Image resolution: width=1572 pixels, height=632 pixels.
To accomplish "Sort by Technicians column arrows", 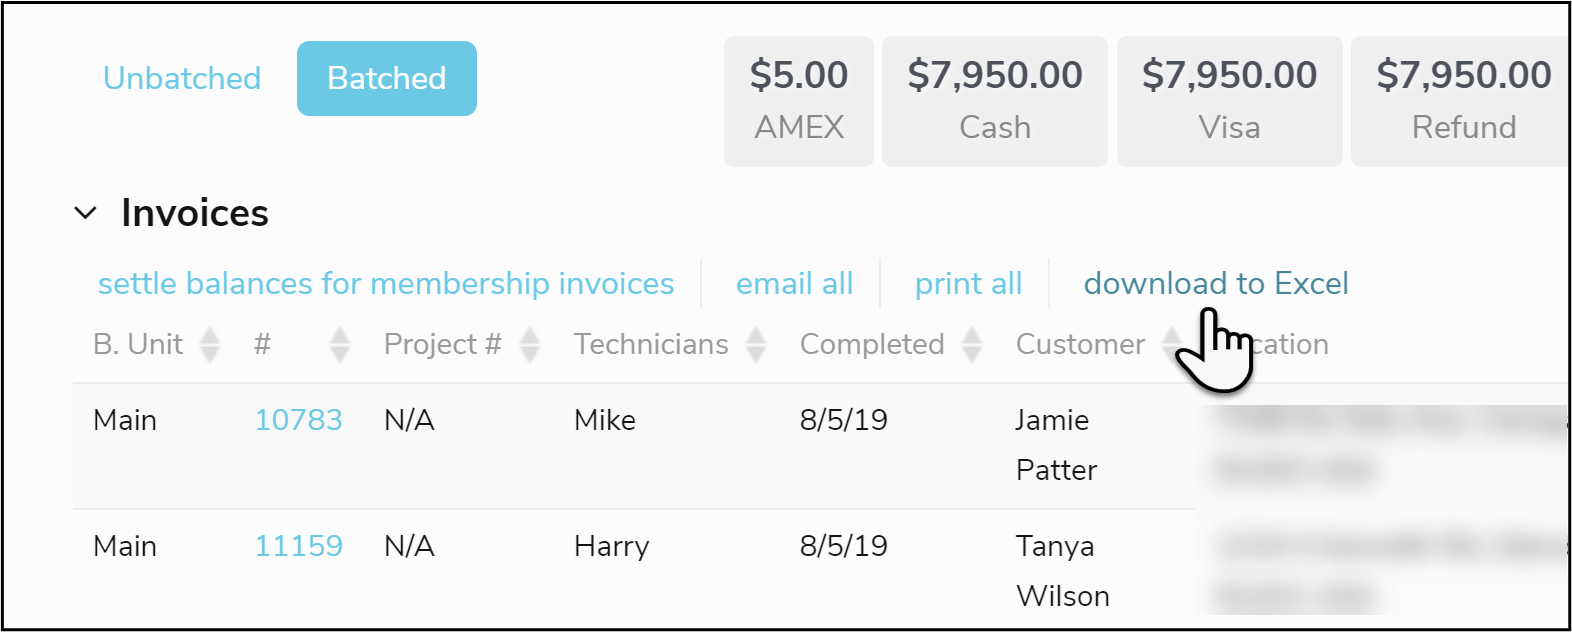I will click(756, 344).
